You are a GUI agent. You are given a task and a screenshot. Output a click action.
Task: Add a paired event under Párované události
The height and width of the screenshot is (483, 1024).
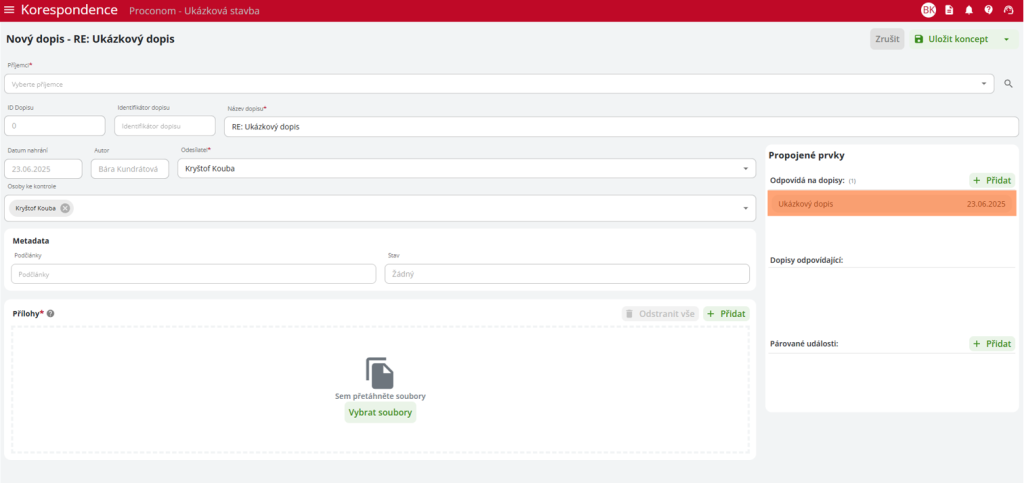click(992, 343)
